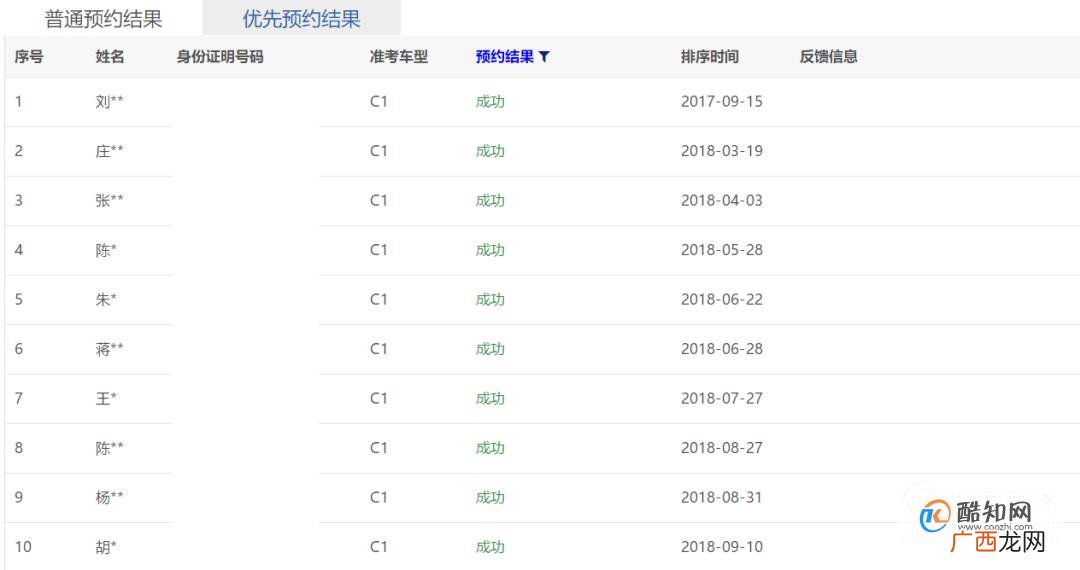Viewport: 1080px width, 570px height.
Task: Click the date 2018-05-28
Action: (x=722, y=250)
